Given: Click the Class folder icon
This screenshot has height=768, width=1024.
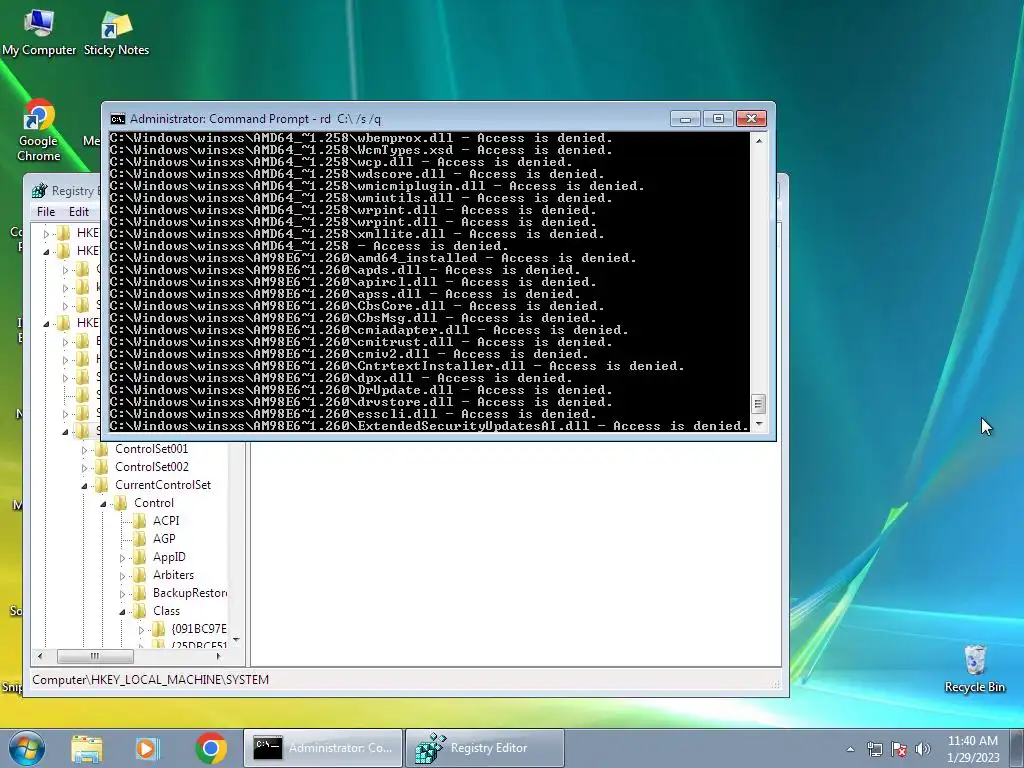Looking at the screenshot, I should click(x=139, y=611).
